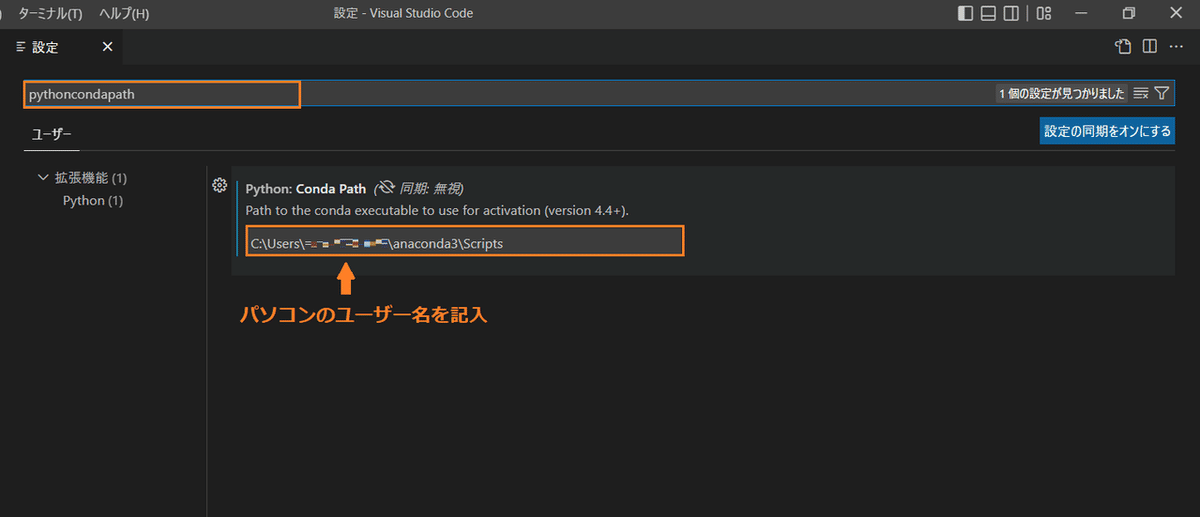
Task: Open the ヘルプ(H) menu
Action: [124, 13]
